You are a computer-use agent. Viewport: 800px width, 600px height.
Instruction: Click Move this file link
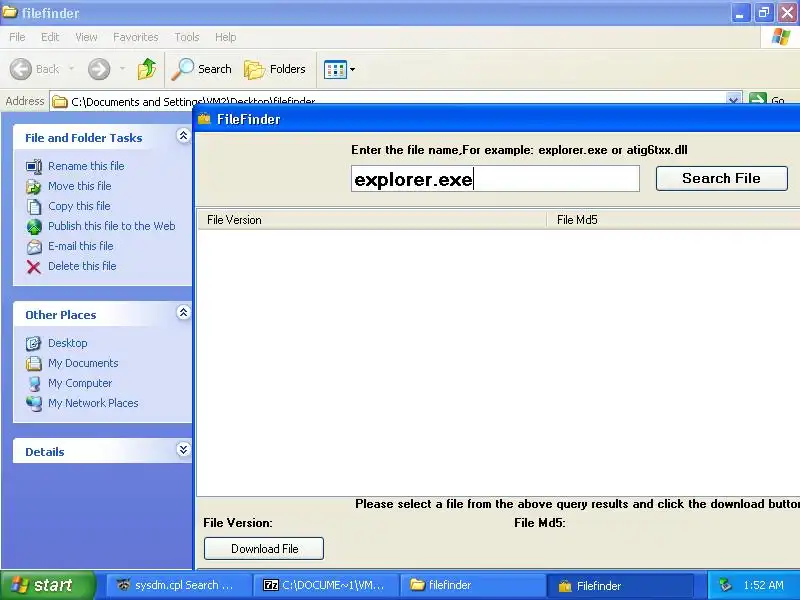coord(80,186)
